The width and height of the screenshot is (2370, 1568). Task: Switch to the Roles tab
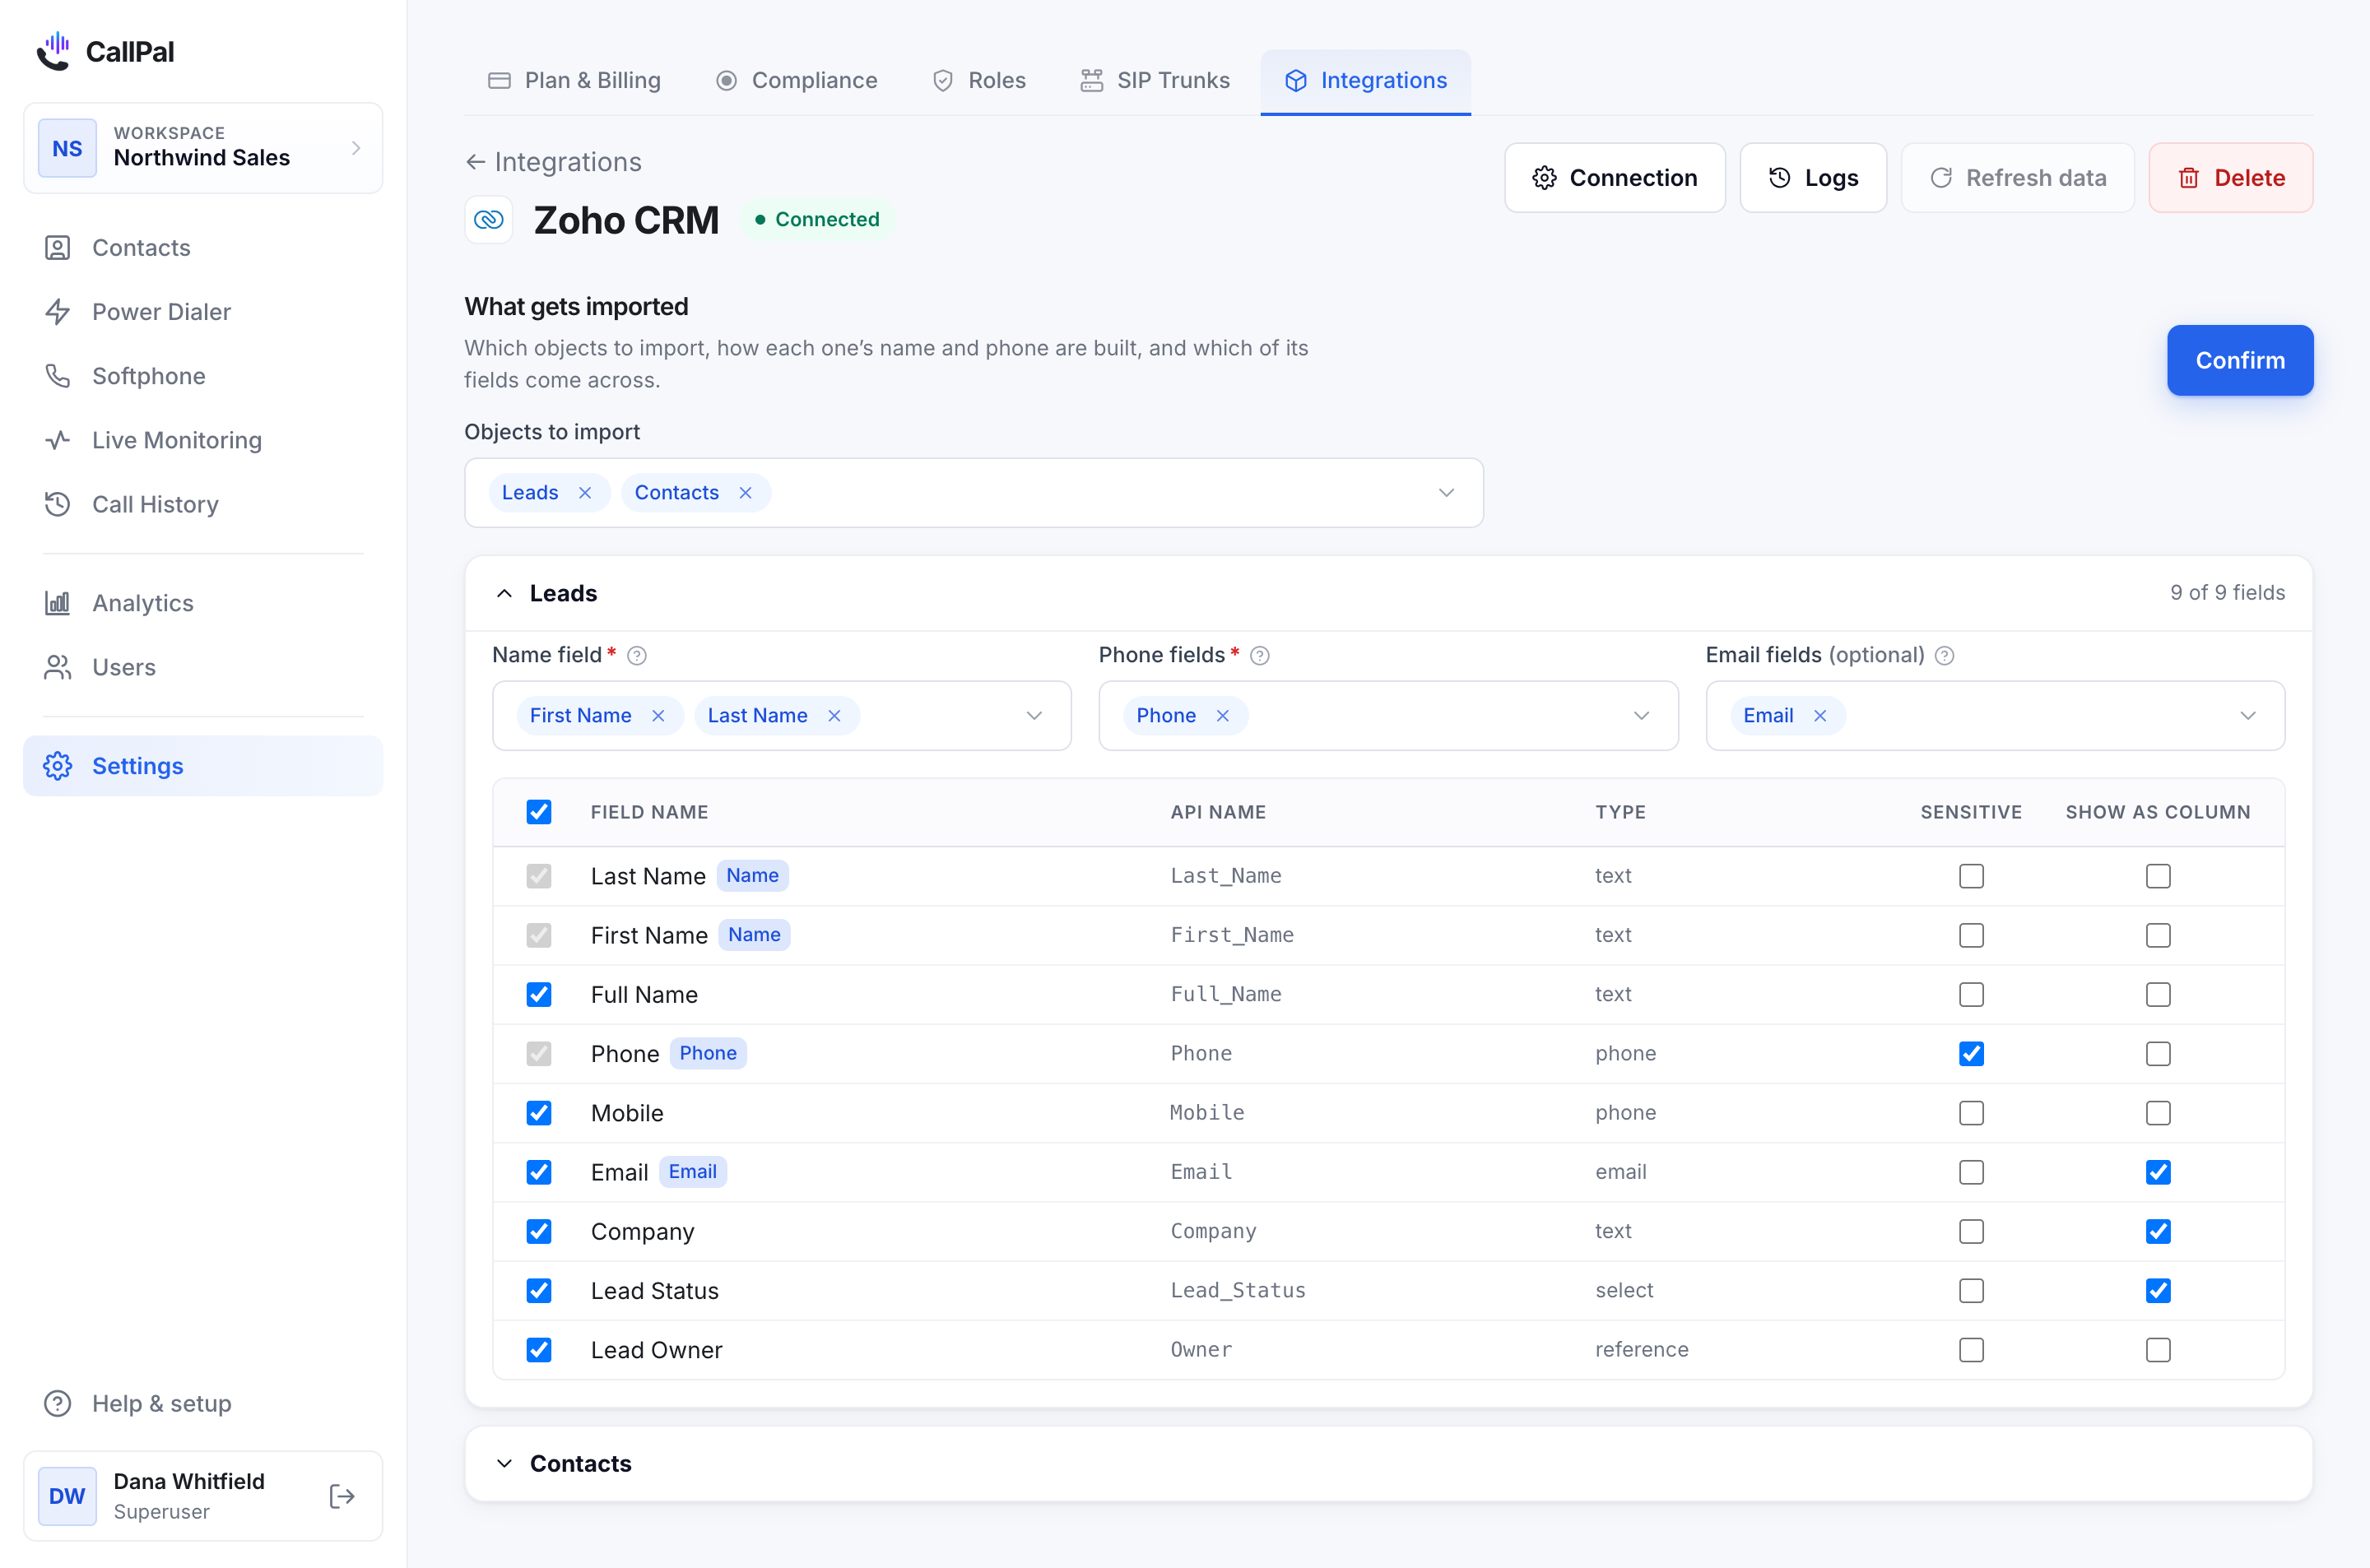point(979,81)
